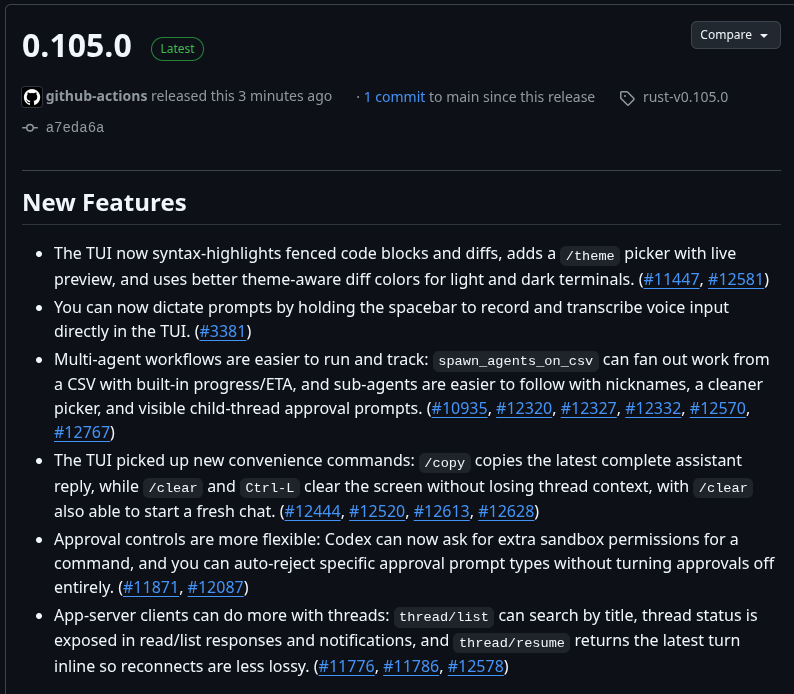Open pull request #12570
794x694 pixels.
tap(718, 409)
